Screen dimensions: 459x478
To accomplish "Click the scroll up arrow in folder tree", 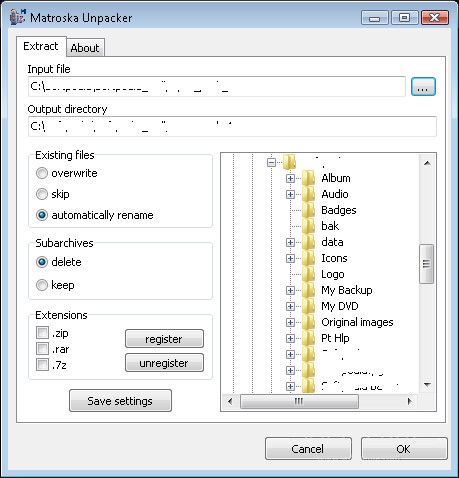I will 427,163.
